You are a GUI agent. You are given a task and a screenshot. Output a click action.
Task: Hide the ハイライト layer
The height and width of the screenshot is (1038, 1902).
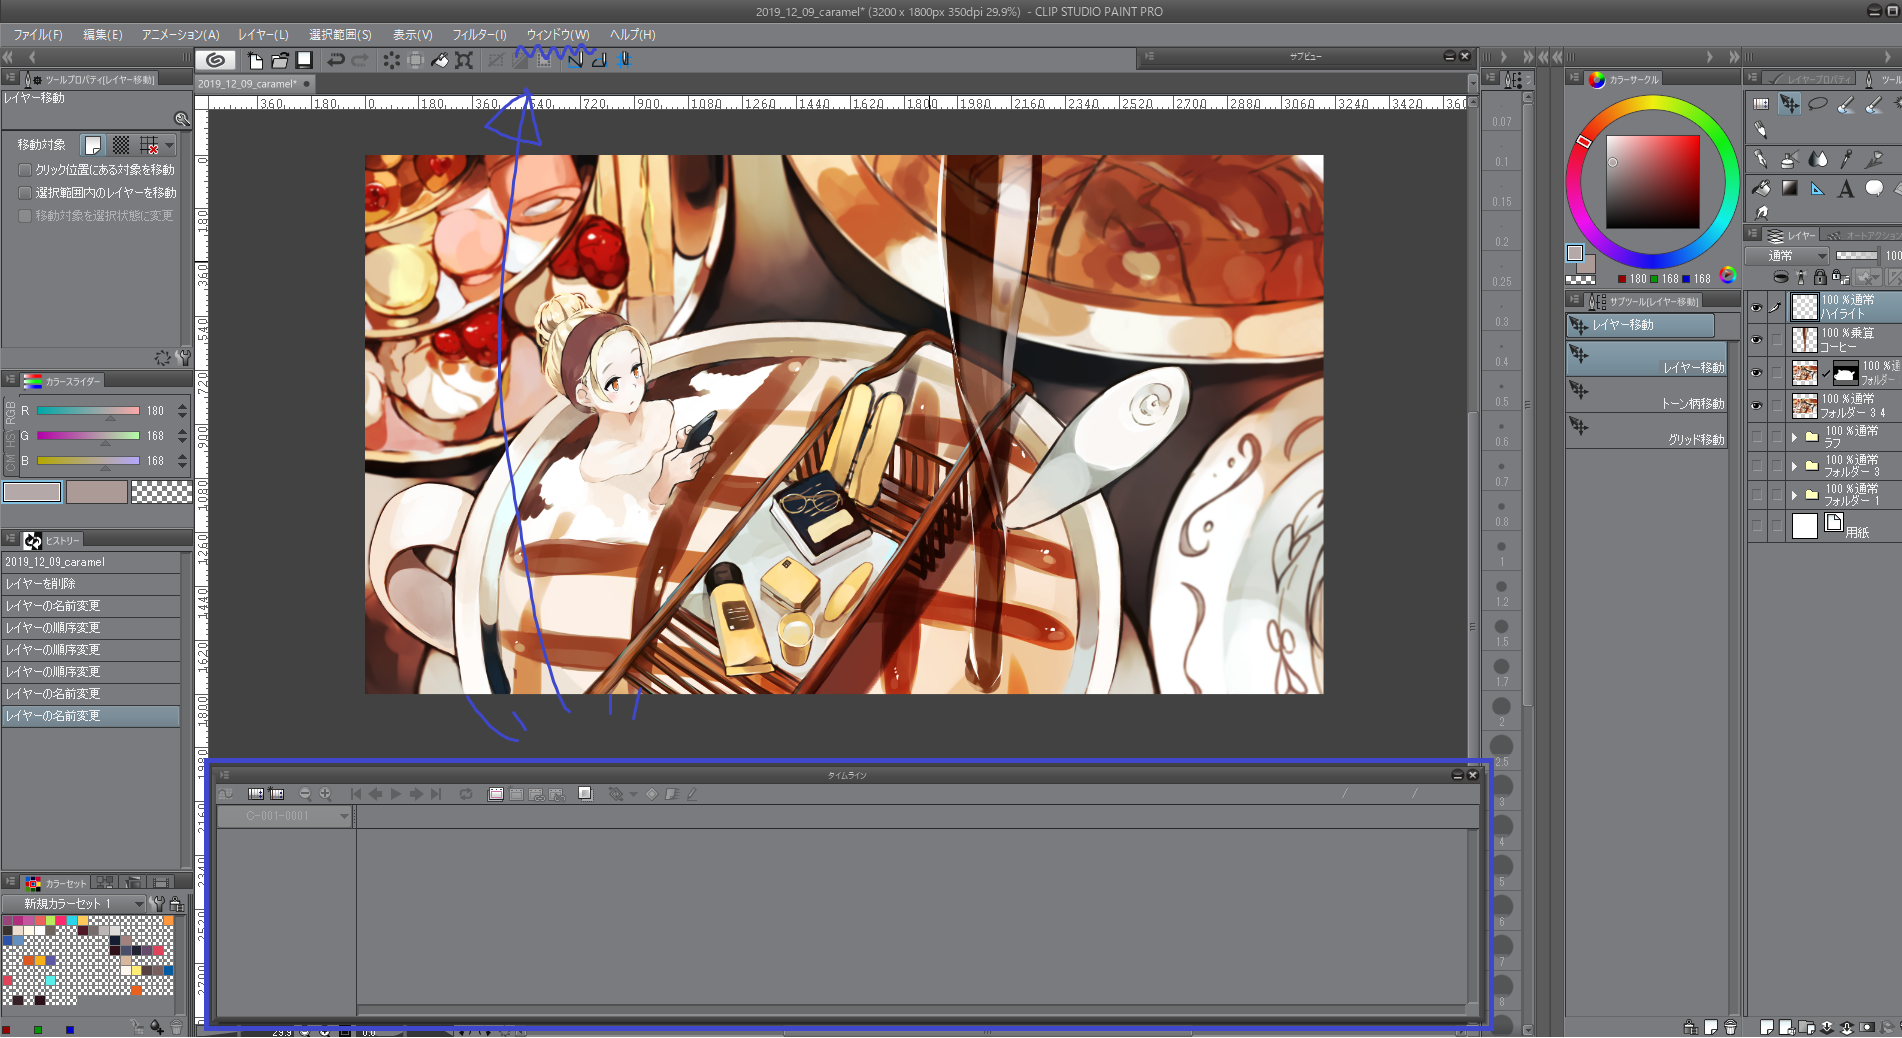1757,307
